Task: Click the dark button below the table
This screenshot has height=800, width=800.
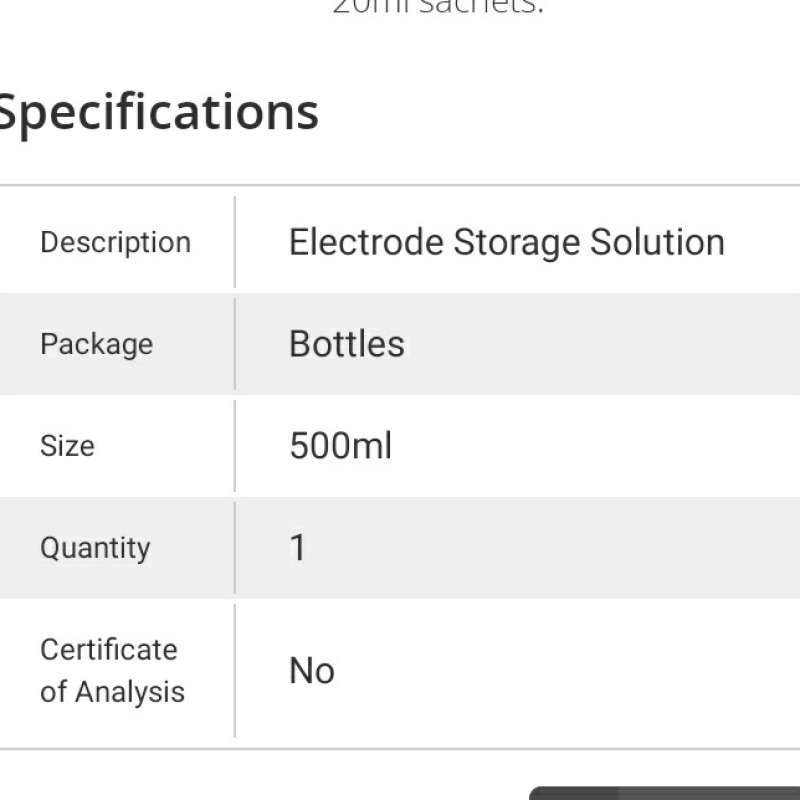Action: point(665,793)
